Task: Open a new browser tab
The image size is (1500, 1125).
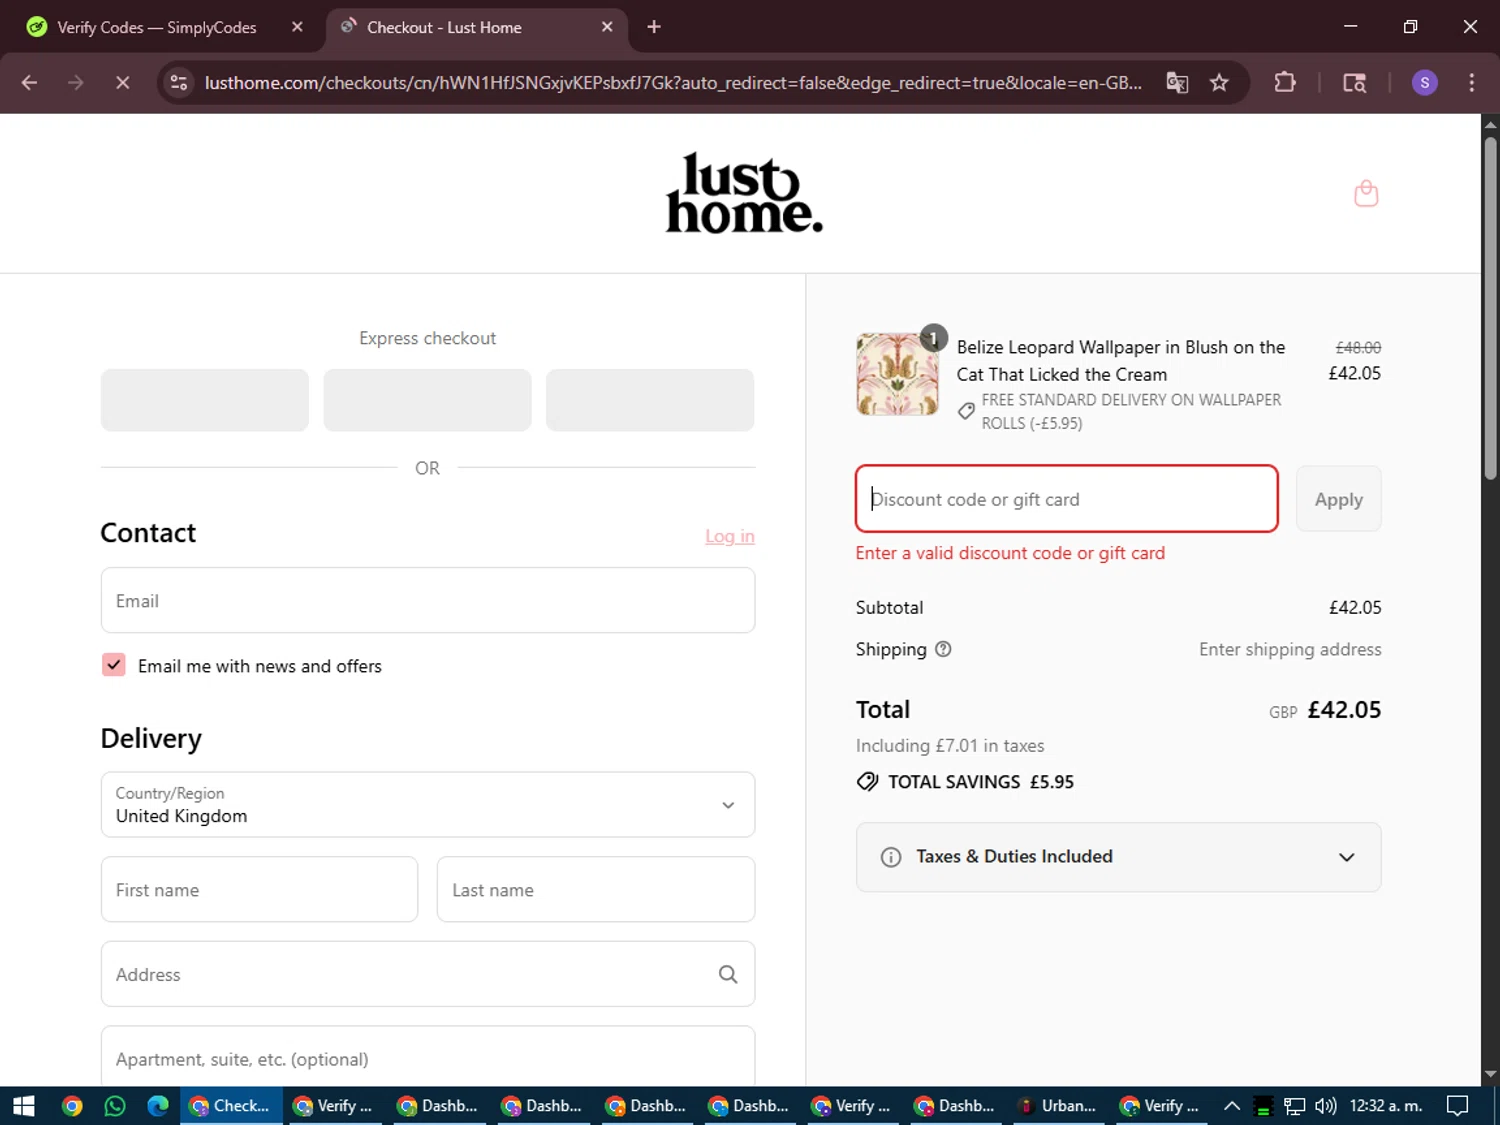Action: (x=654, y=27)
